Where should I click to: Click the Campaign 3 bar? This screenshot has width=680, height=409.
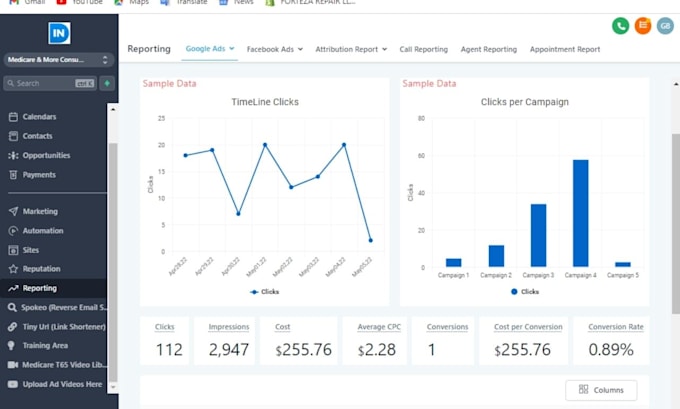[538, 235]
